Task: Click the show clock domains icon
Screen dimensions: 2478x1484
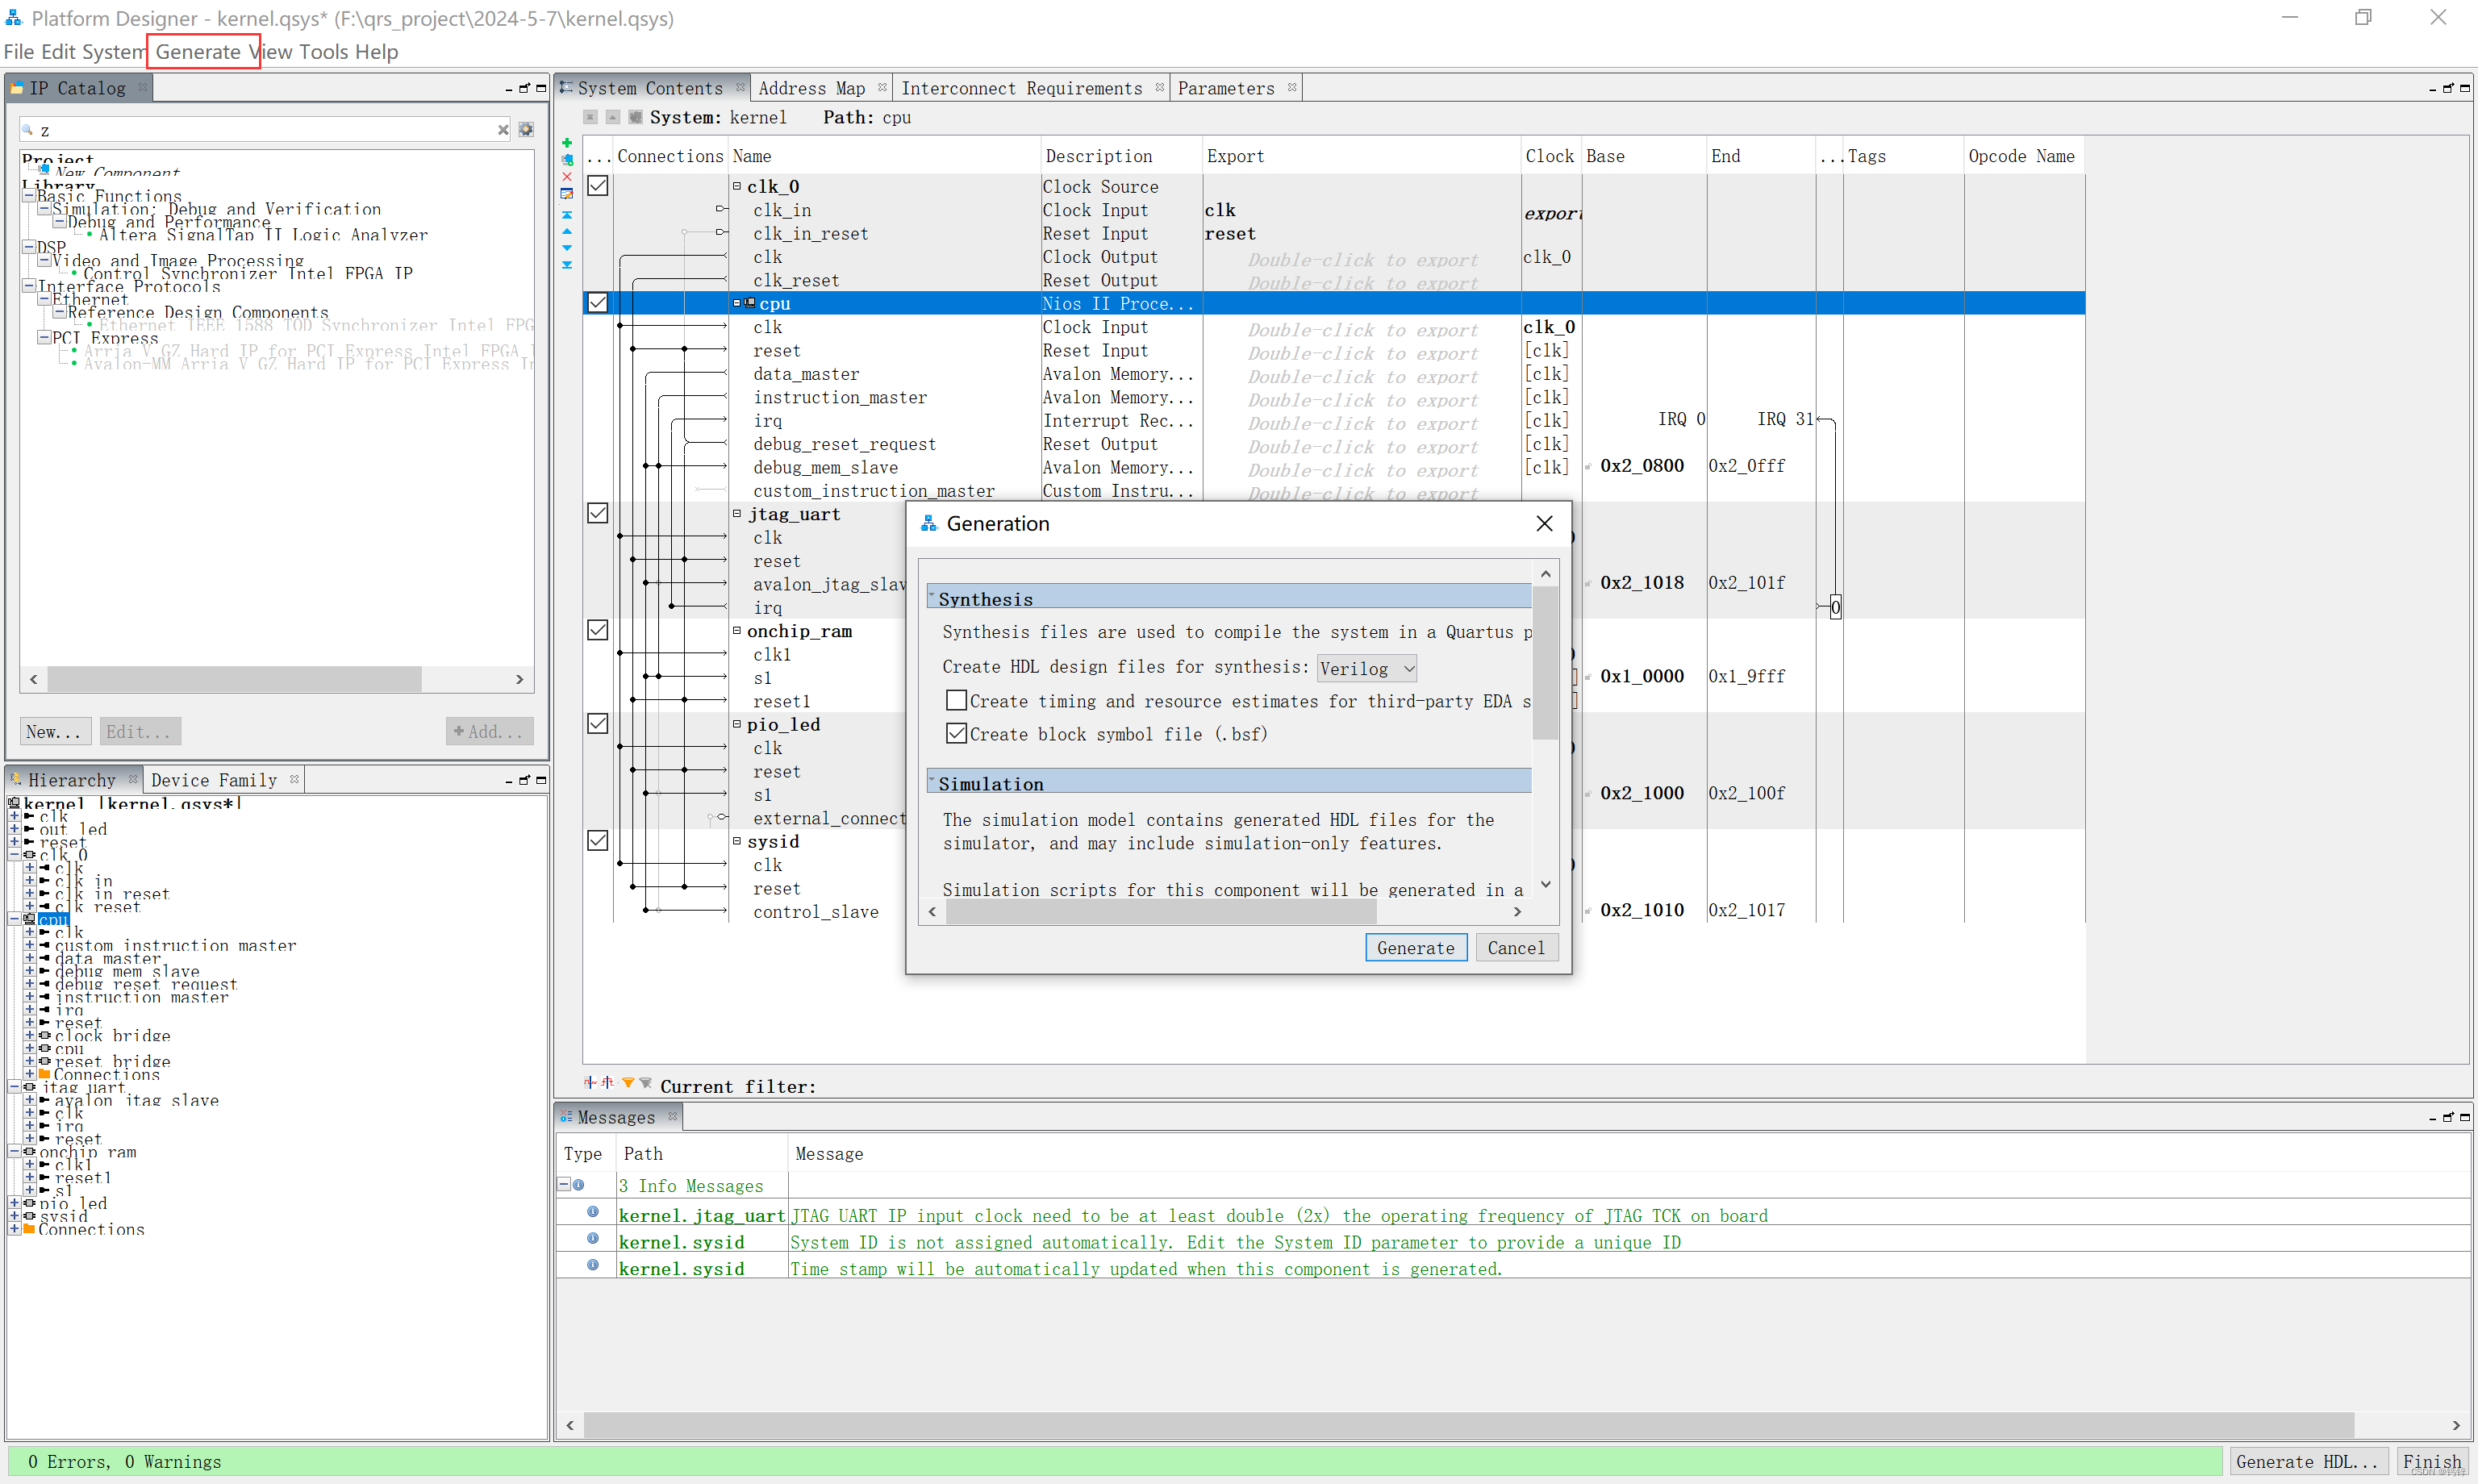Action: click(x=590, y=1083)
